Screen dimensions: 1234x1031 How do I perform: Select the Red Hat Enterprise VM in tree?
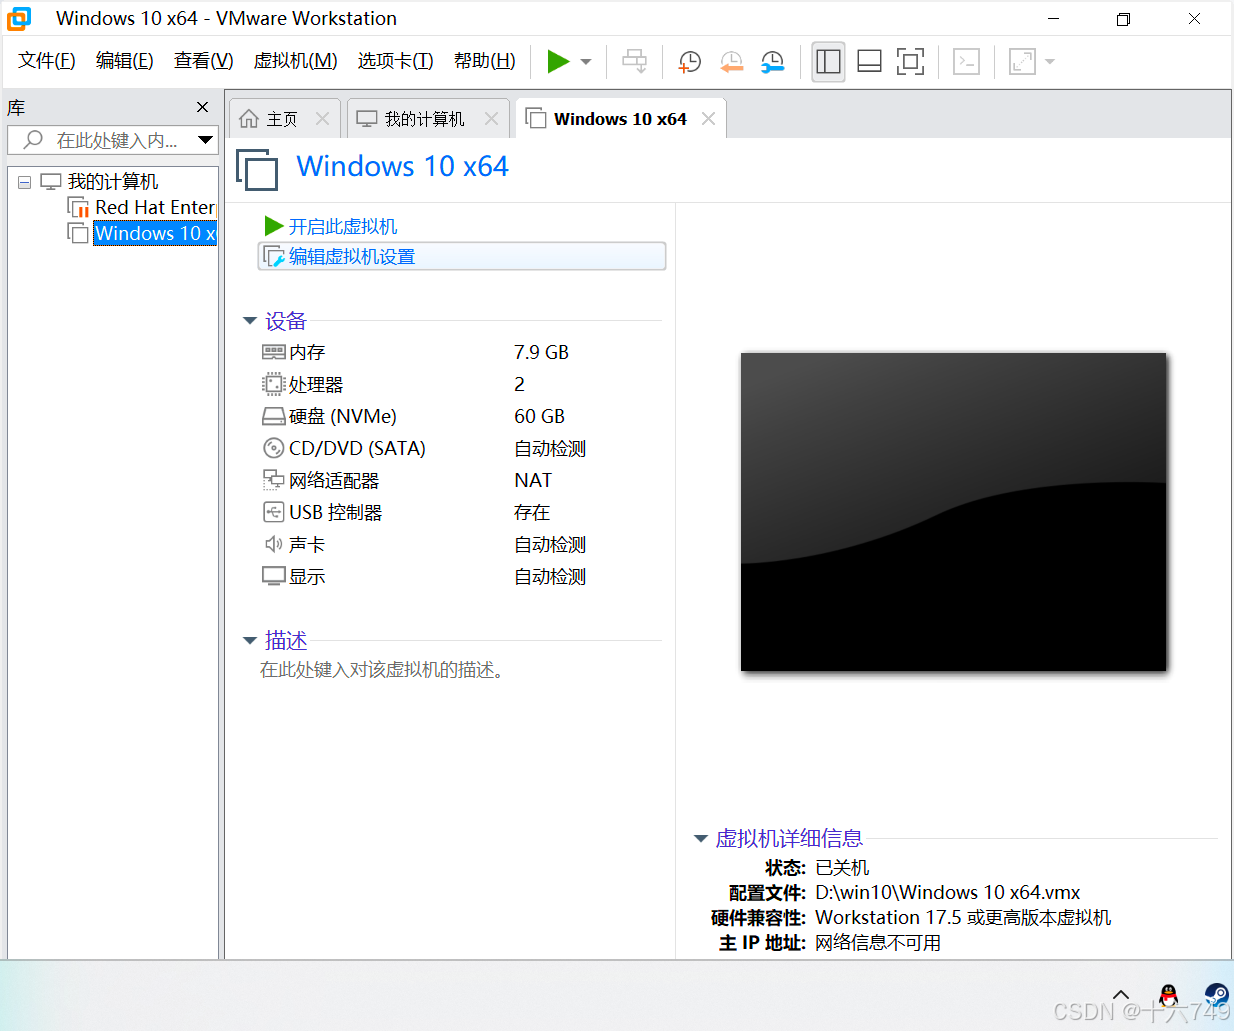click(x=155, y=207)
